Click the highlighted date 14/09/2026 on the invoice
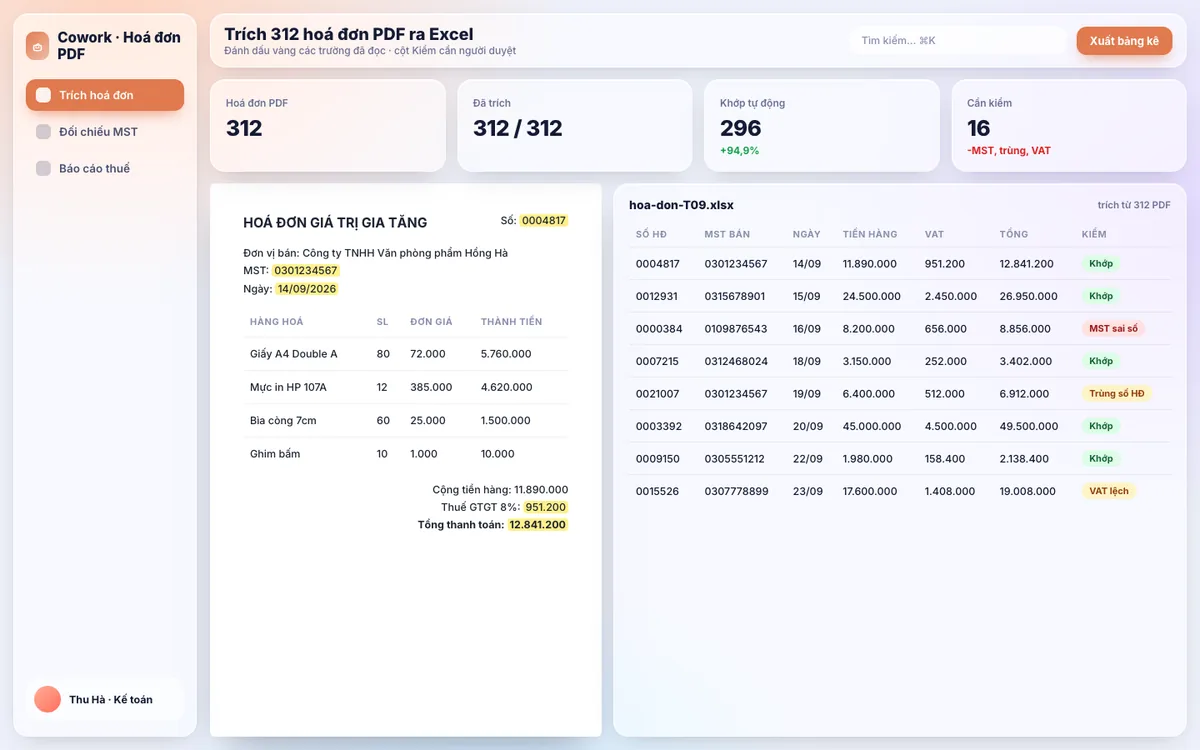 pos(307,289)
